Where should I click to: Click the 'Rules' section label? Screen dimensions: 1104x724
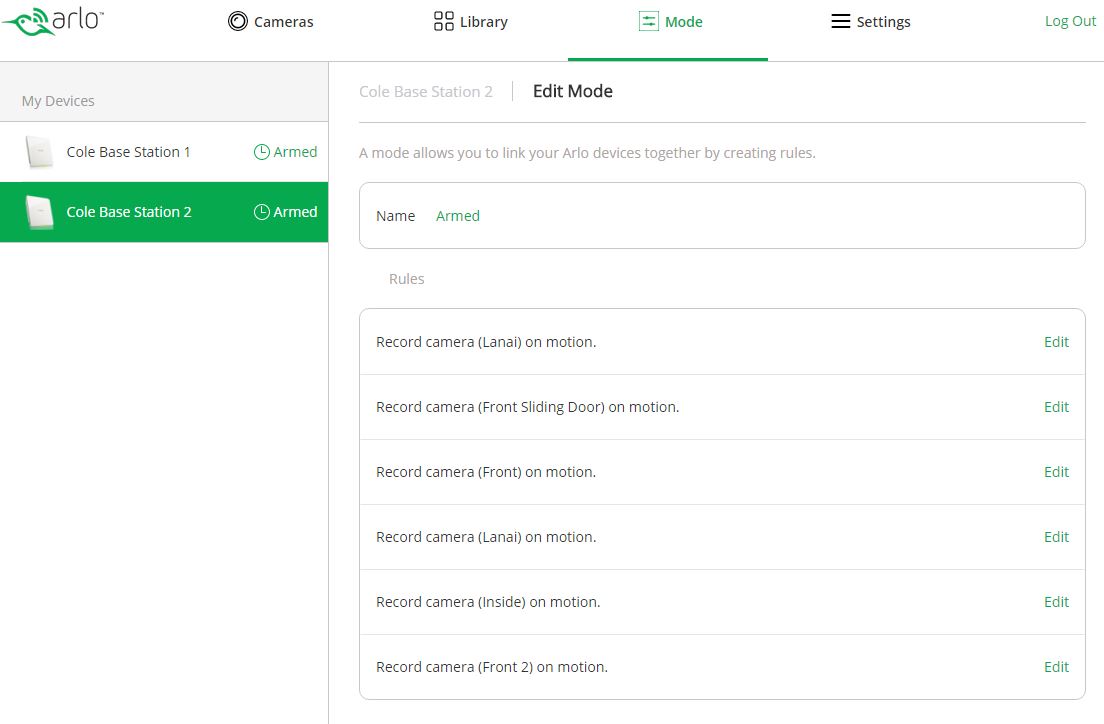pos(406,279)
